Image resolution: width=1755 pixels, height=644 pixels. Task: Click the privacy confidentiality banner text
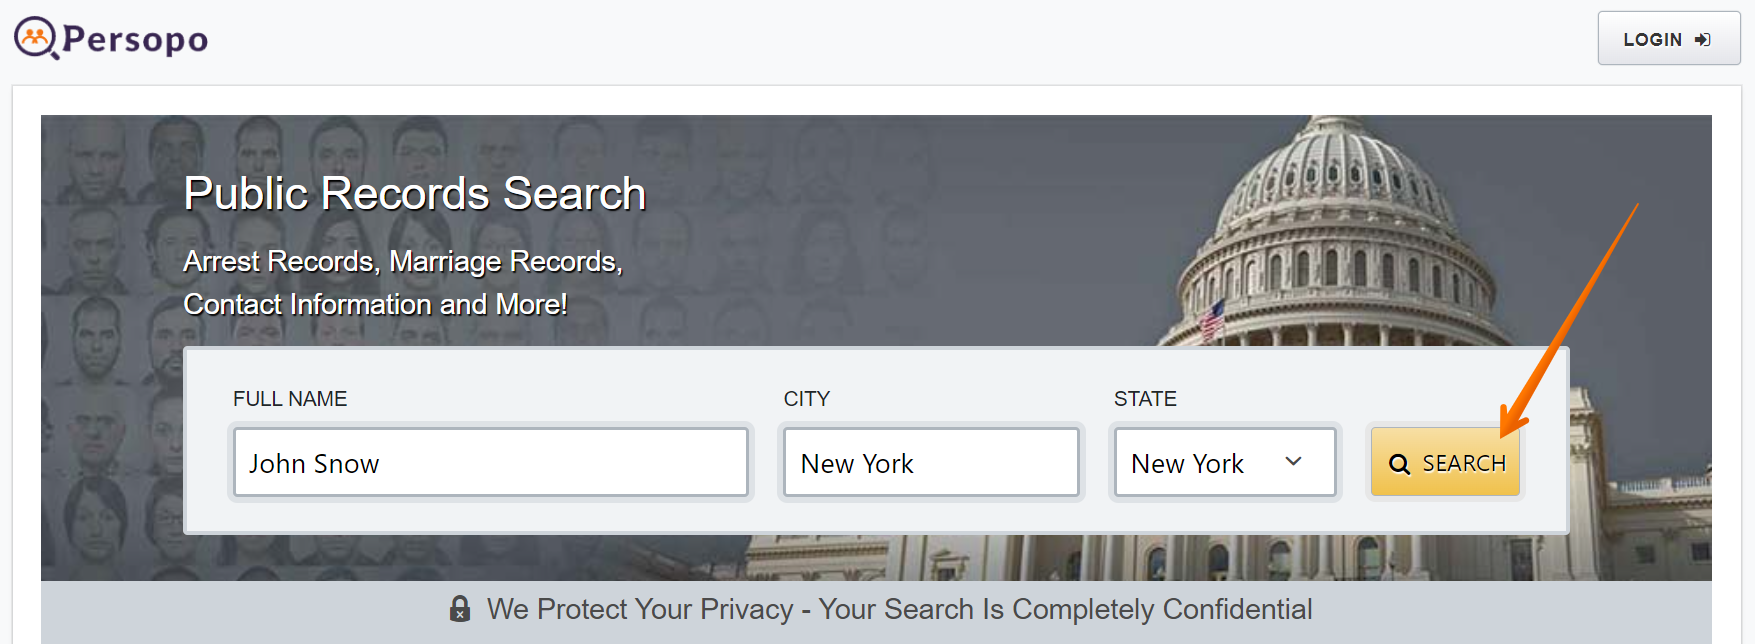click(899, 609)
